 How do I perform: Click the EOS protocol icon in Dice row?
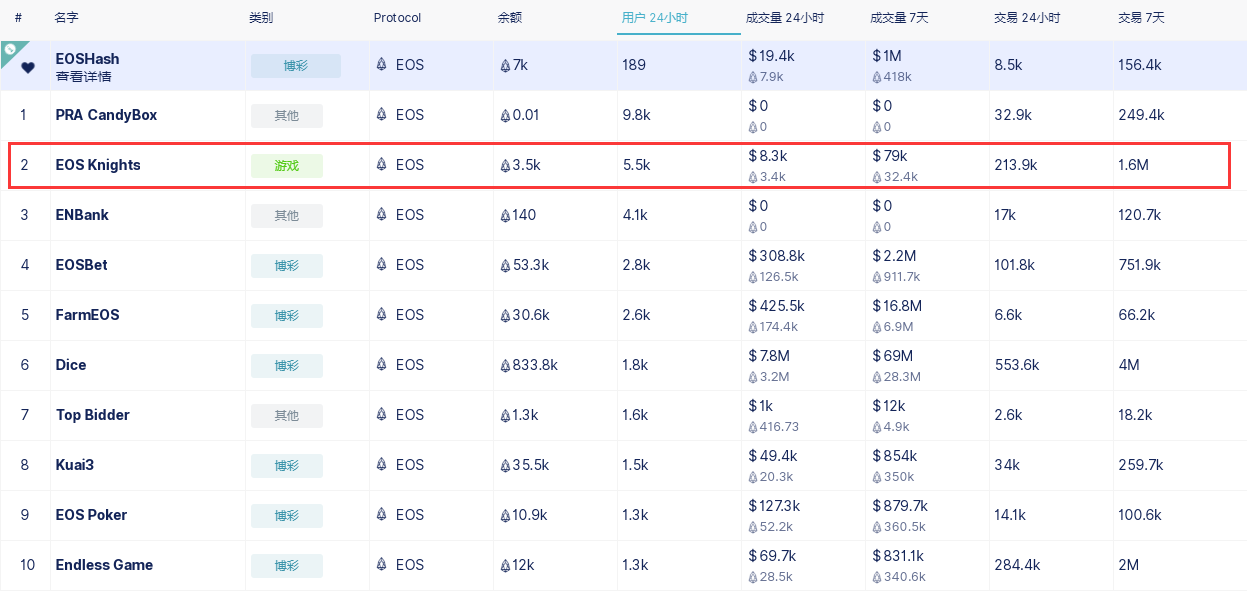tap(381, 364)
